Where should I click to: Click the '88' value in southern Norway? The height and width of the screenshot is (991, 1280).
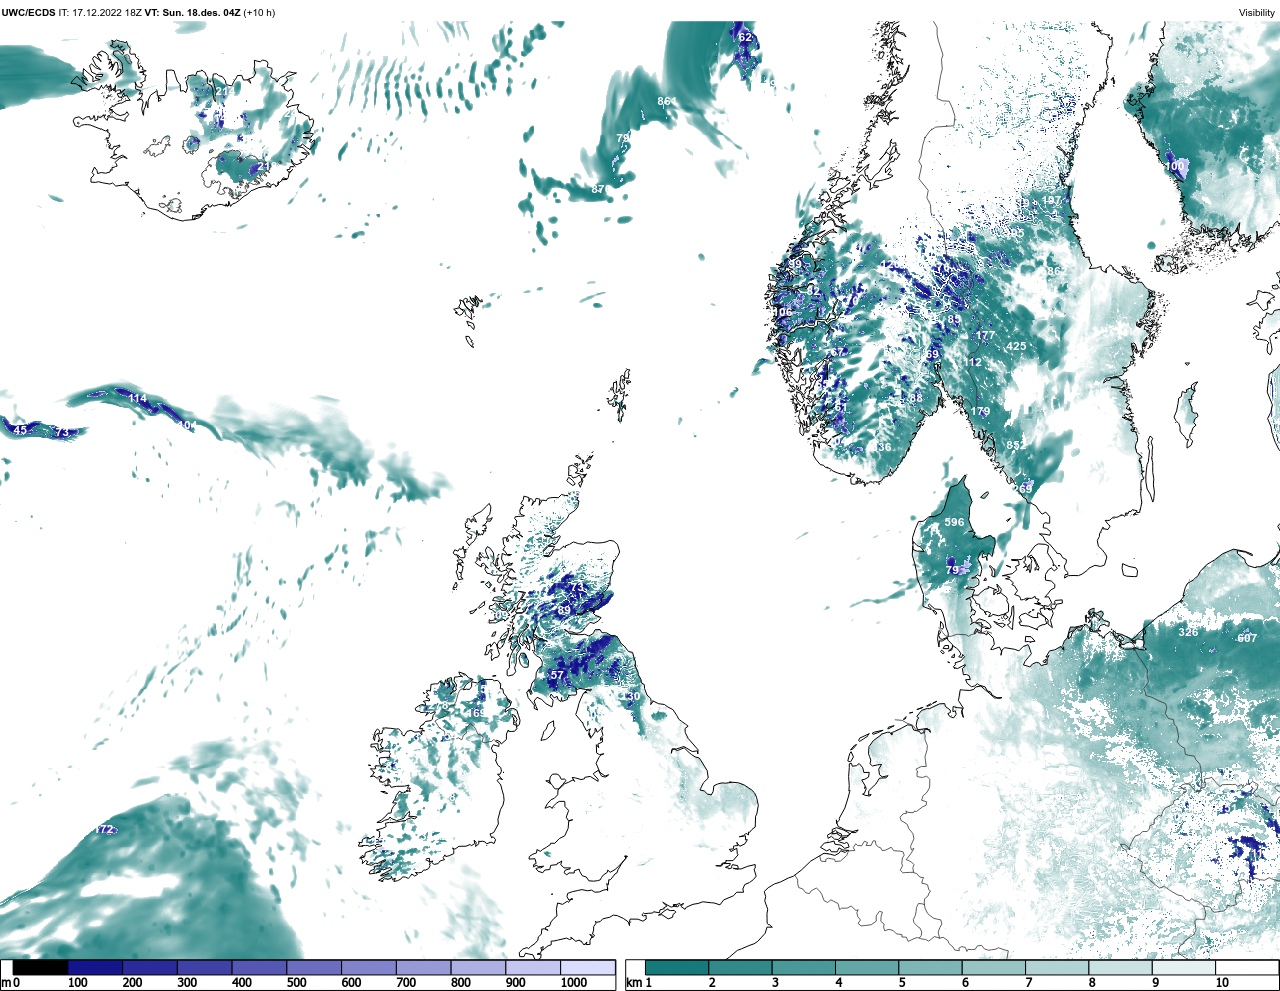(916, 398)
